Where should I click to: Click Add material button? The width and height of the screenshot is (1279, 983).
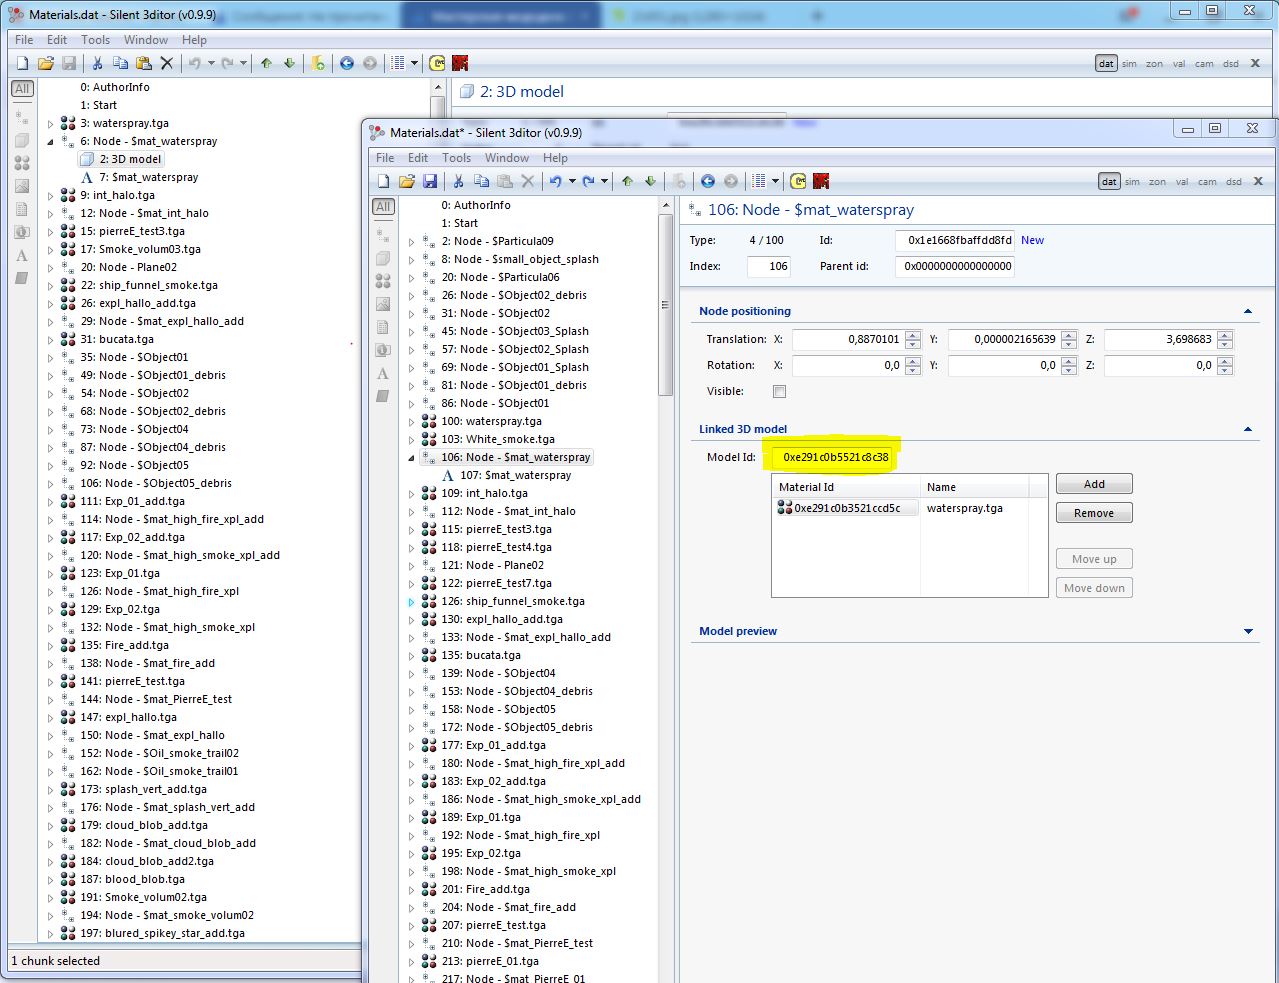pos(1094,484)
